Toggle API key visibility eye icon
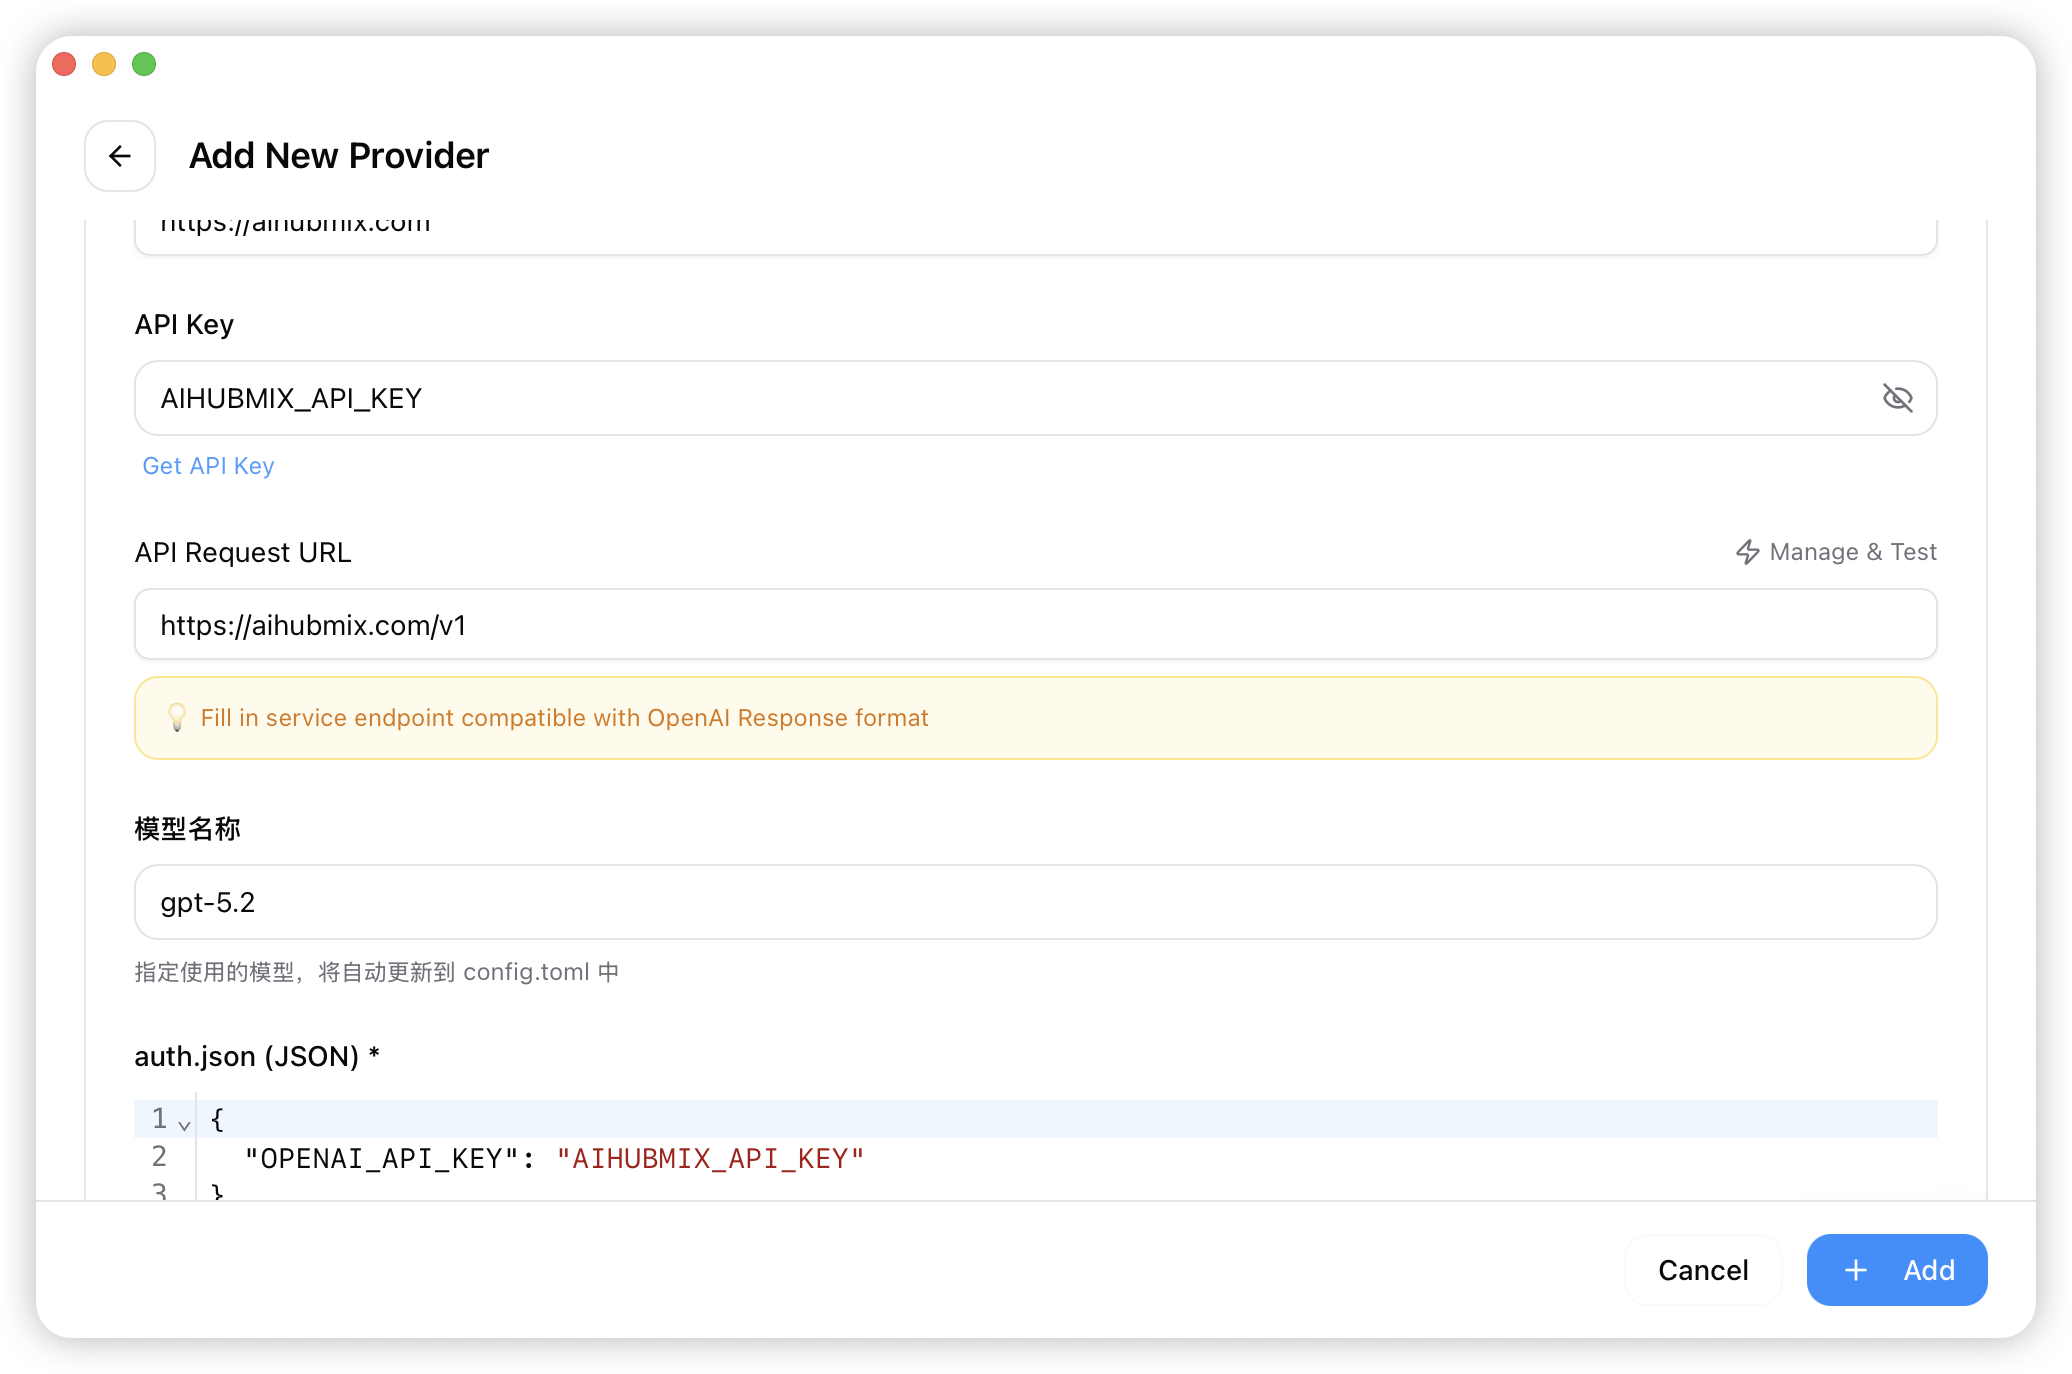2072x1374 pixels. pos(1897,398)
